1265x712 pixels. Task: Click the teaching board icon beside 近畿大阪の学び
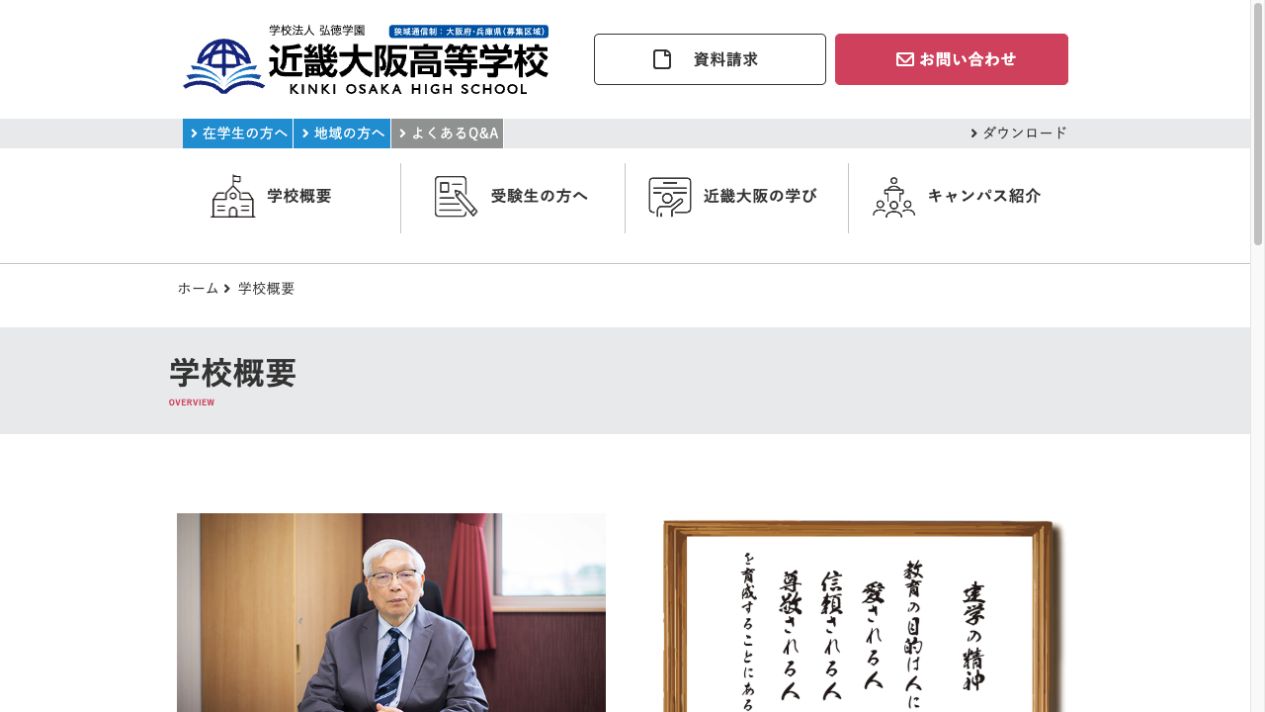(x=670, y=197)
